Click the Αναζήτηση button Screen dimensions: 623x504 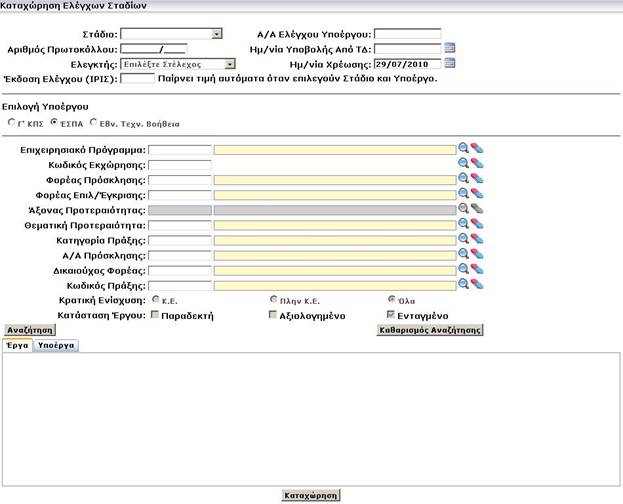click(x=30, y=329)
